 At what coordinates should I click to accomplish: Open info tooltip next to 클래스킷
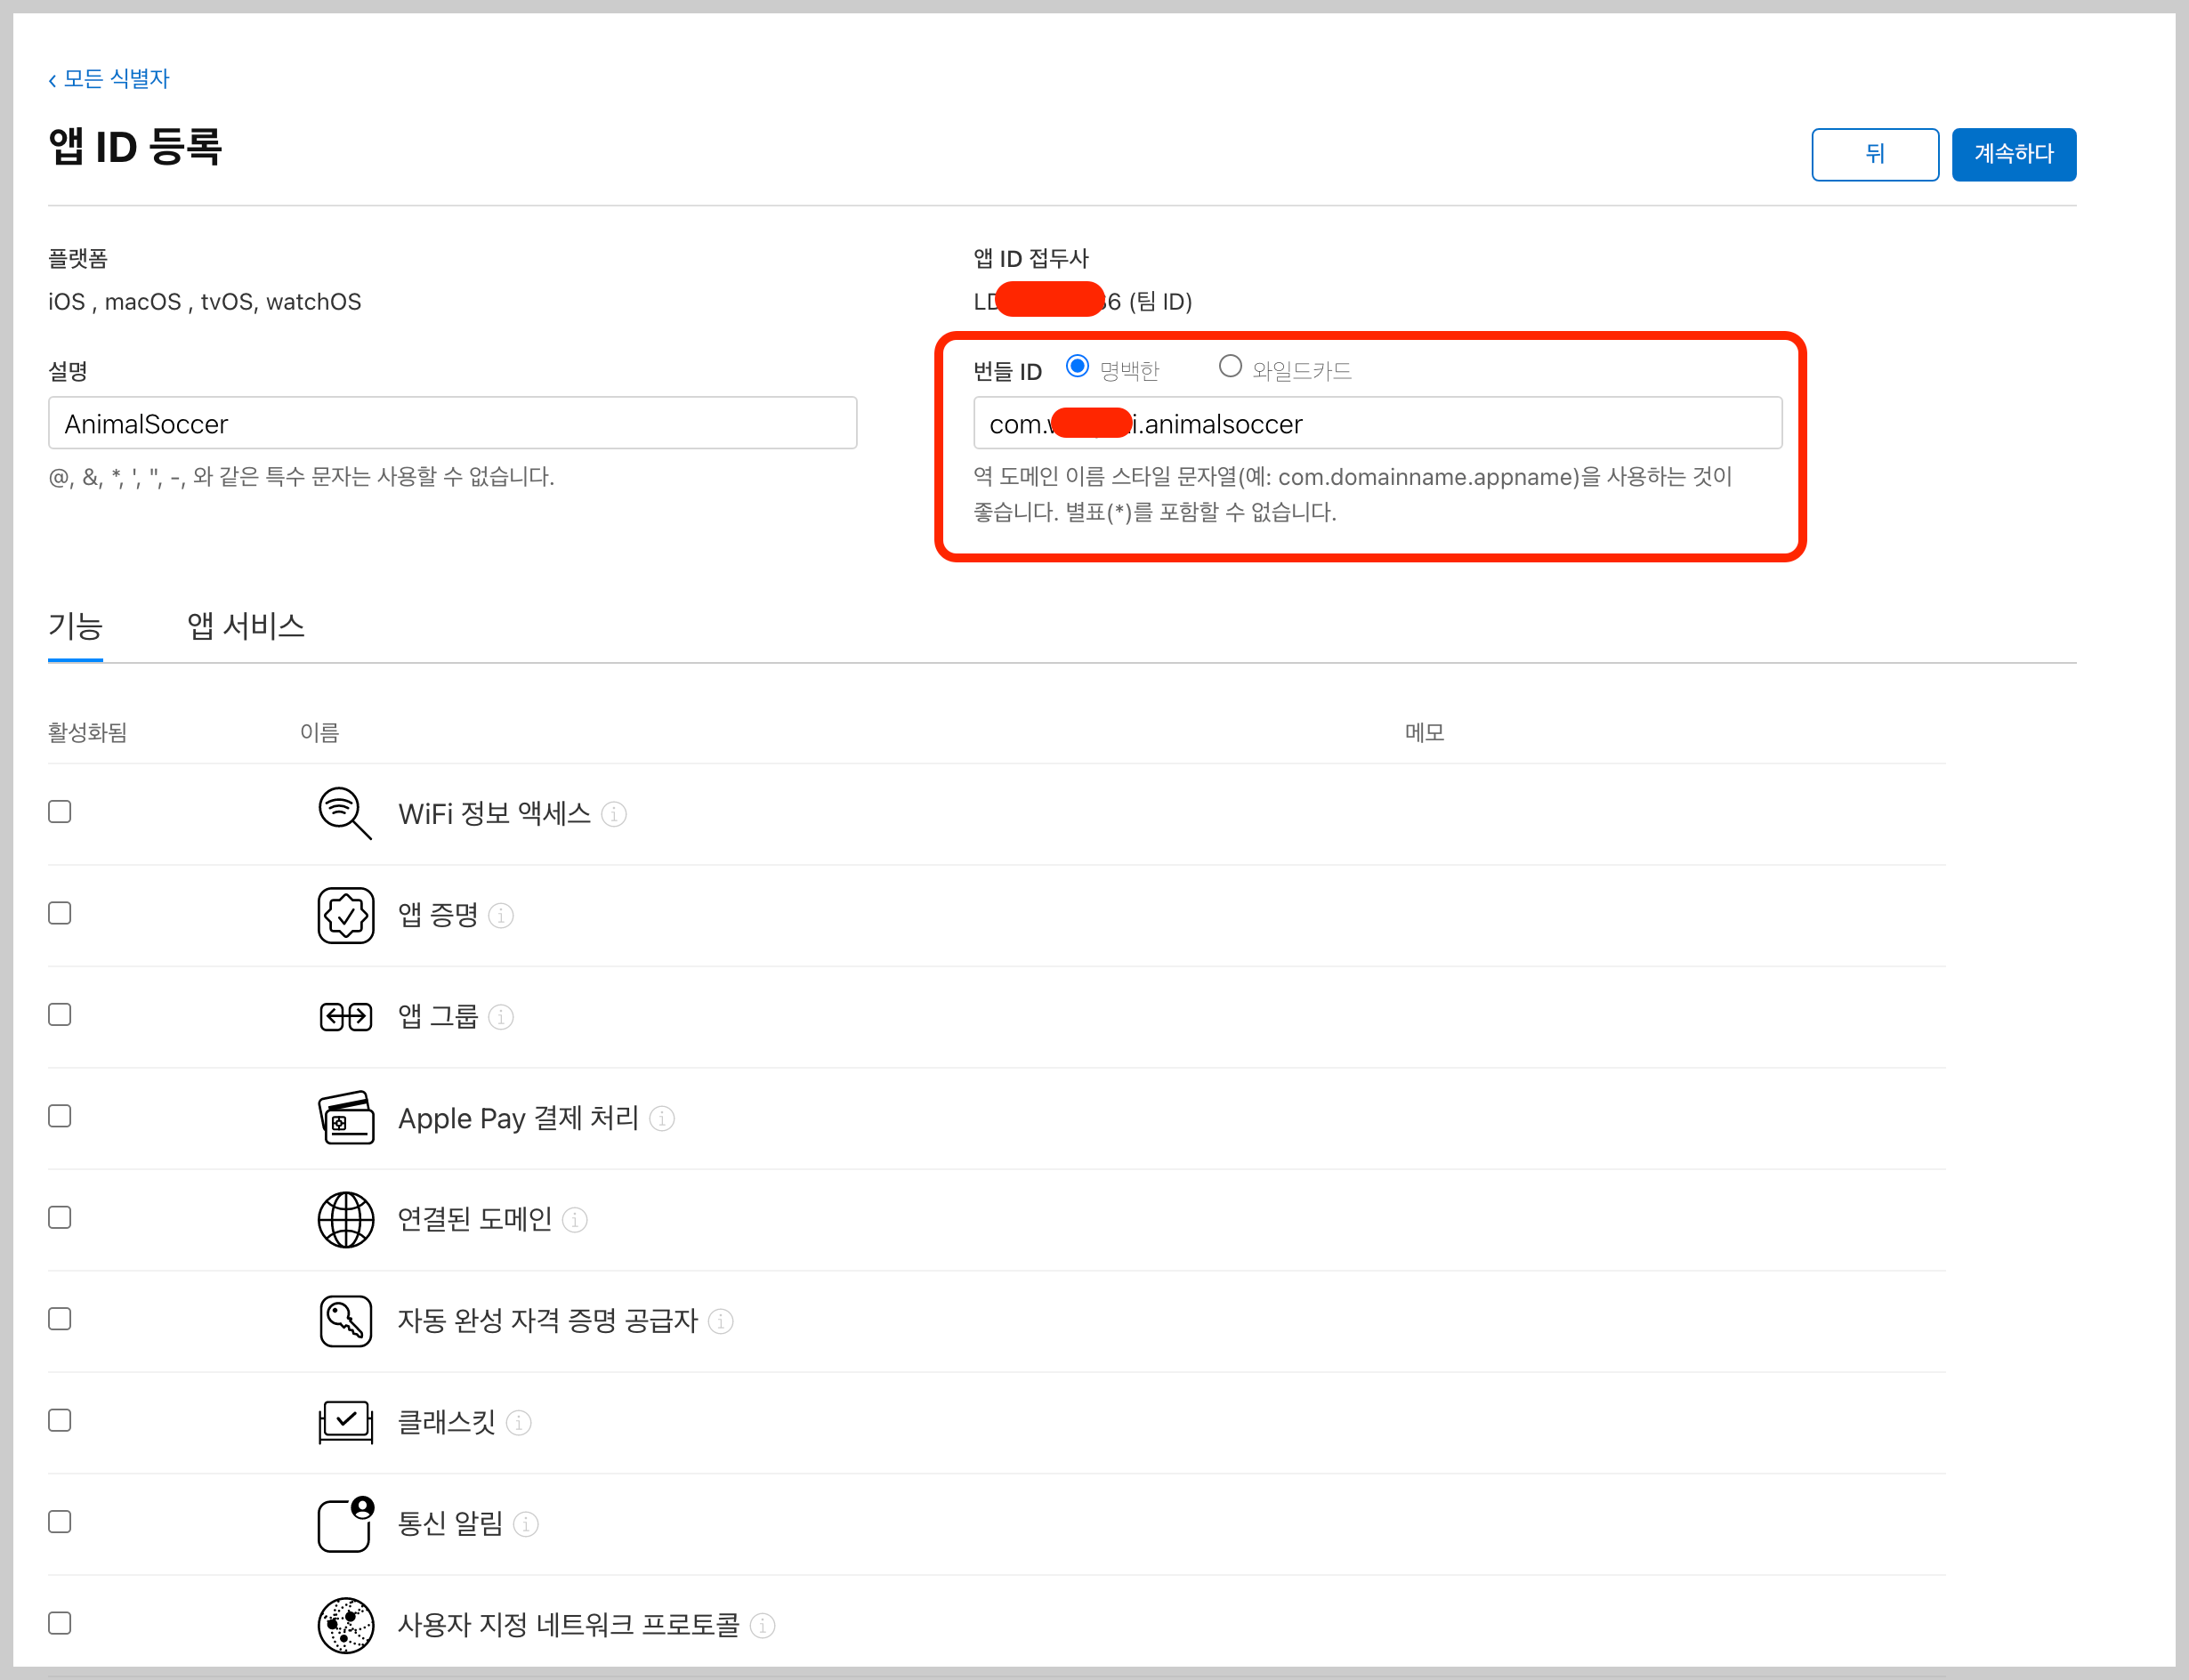pos(519,1423)
